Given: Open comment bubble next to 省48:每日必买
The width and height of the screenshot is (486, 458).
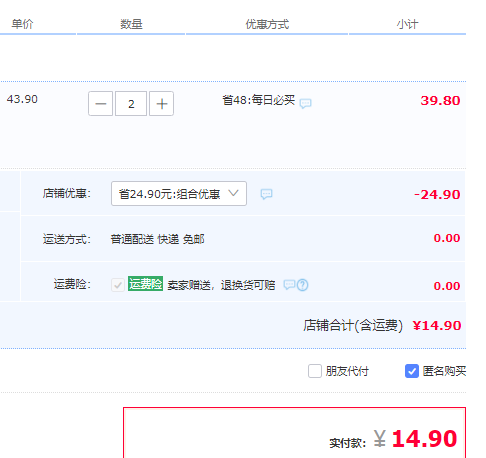Looking at the screenshot, I should tap(305, 103).
